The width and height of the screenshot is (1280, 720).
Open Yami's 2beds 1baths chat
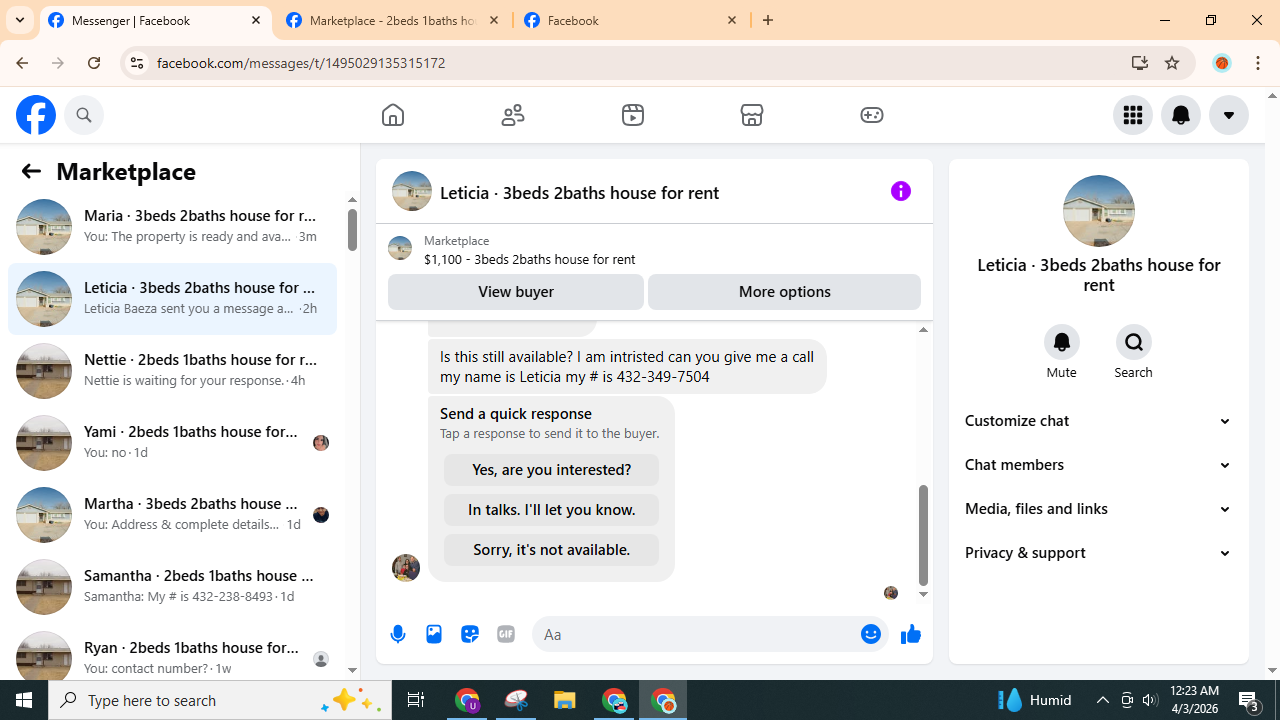[172, 443]
